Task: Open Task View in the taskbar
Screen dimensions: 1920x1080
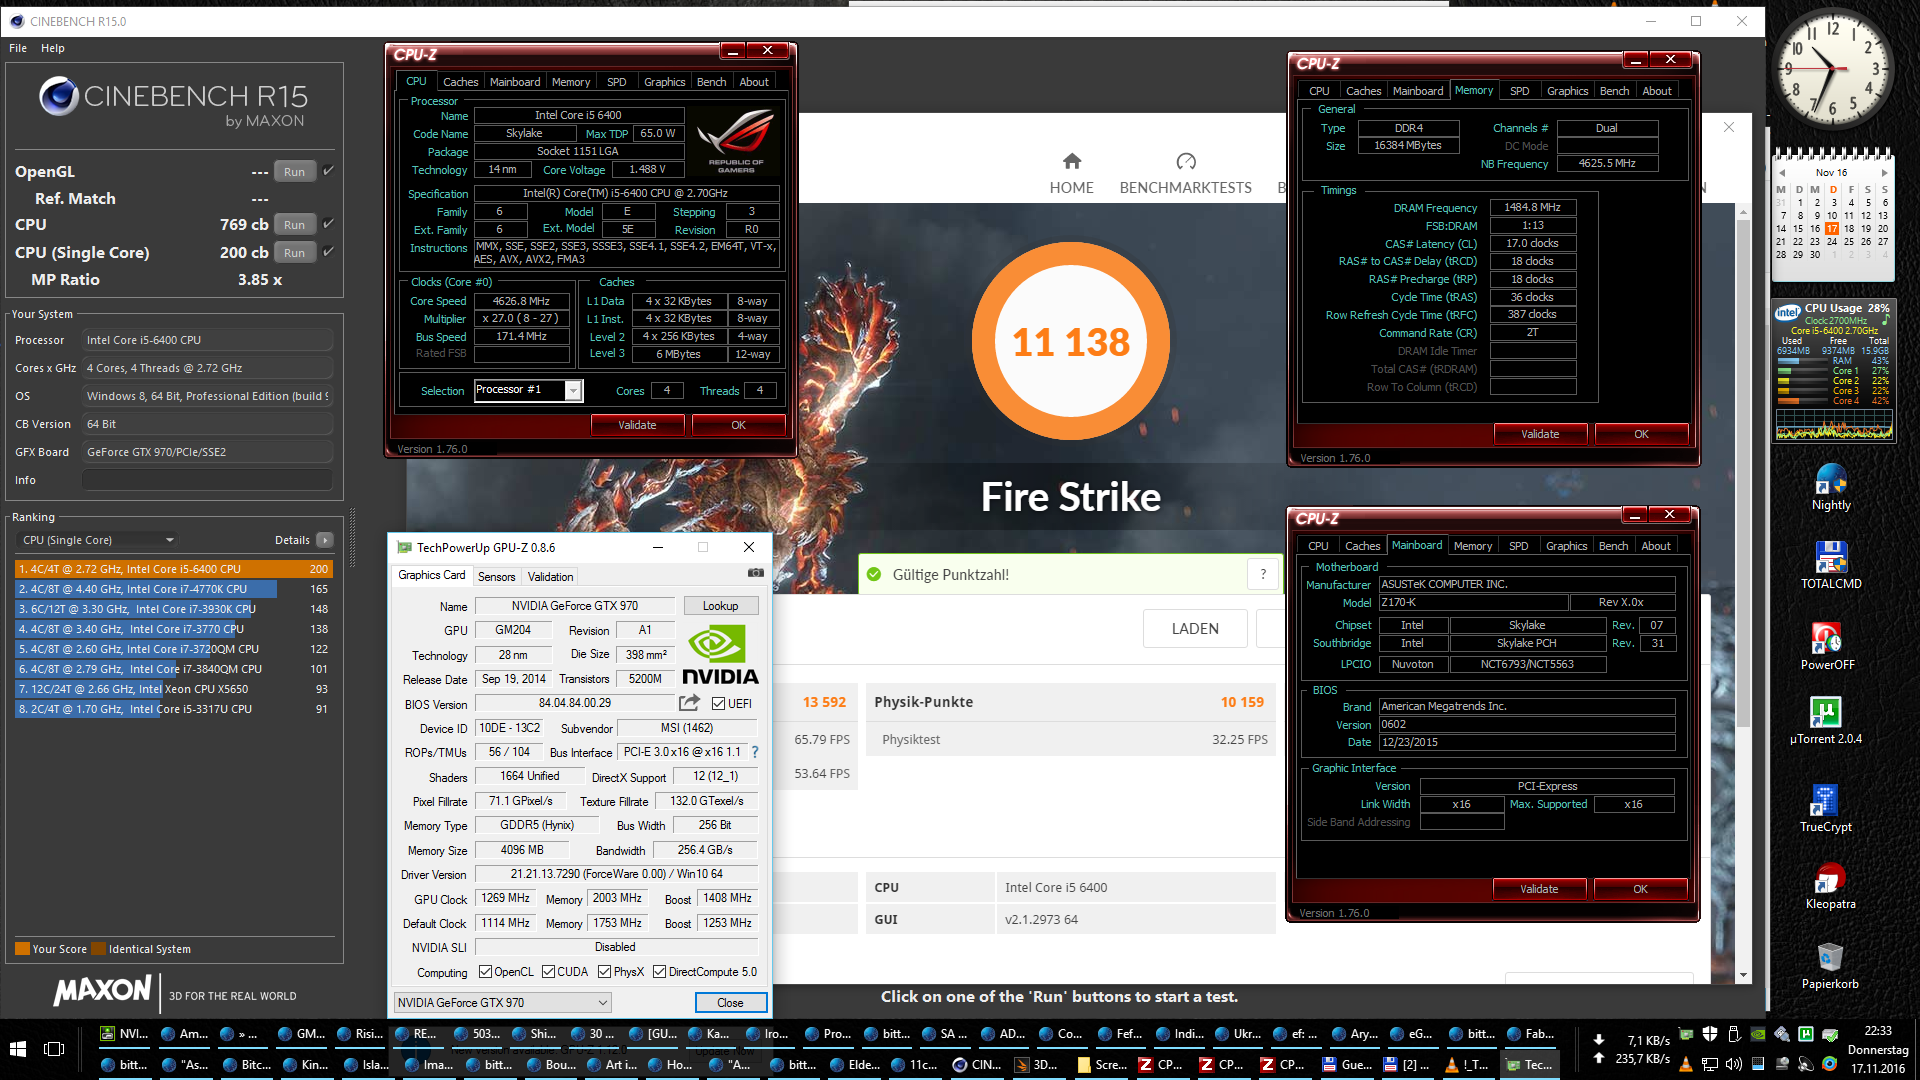Action: click(54, 1049)
